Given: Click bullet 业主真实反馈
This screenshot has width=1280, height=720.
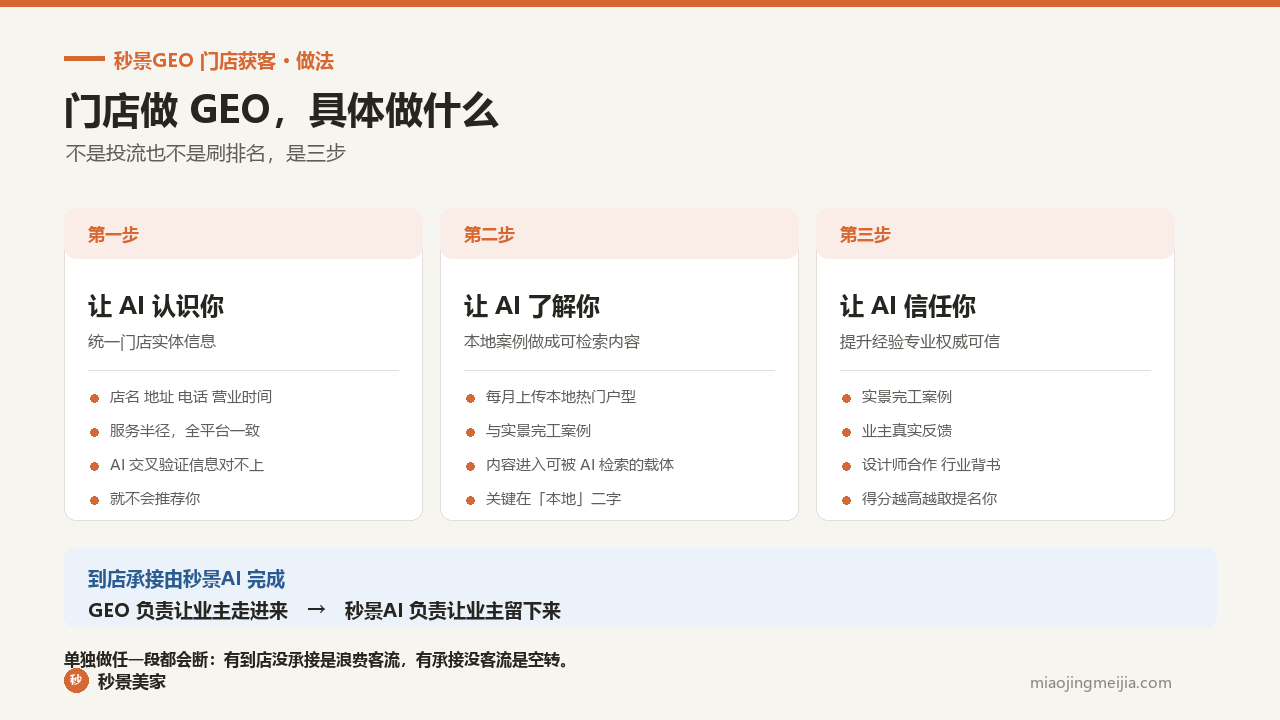Looking at the screenshot, I should tap(907, 431).
